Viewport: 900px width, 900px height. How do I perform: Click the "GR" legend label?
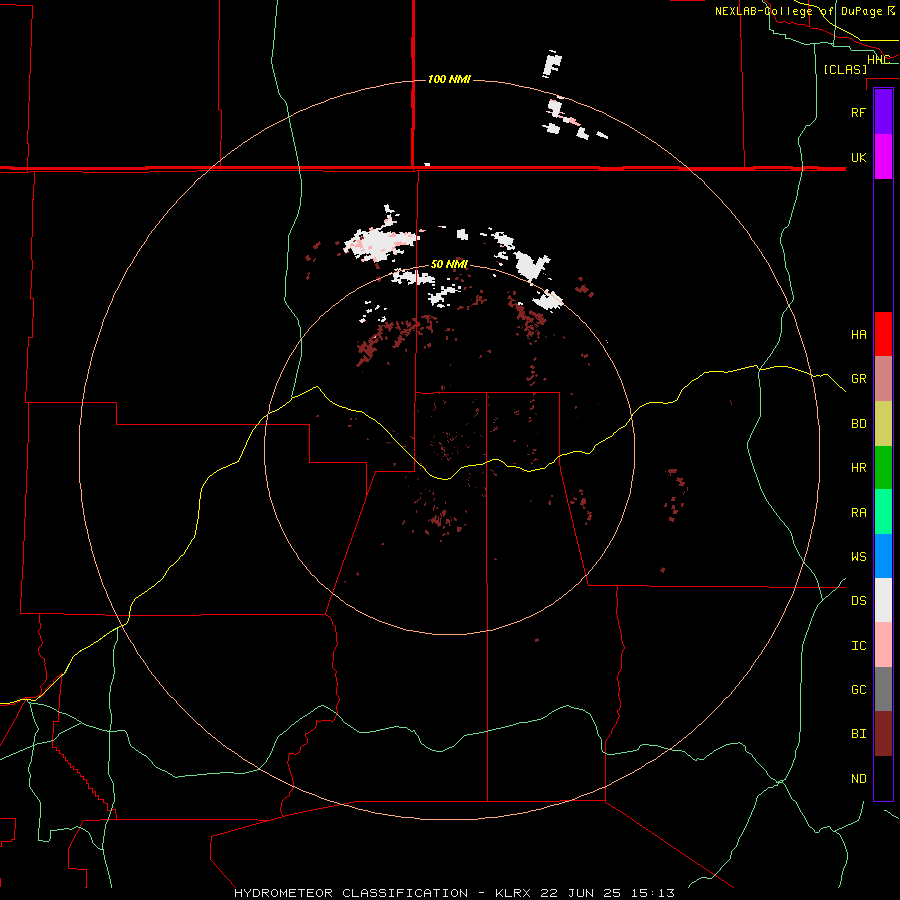(x=858, y=379)
